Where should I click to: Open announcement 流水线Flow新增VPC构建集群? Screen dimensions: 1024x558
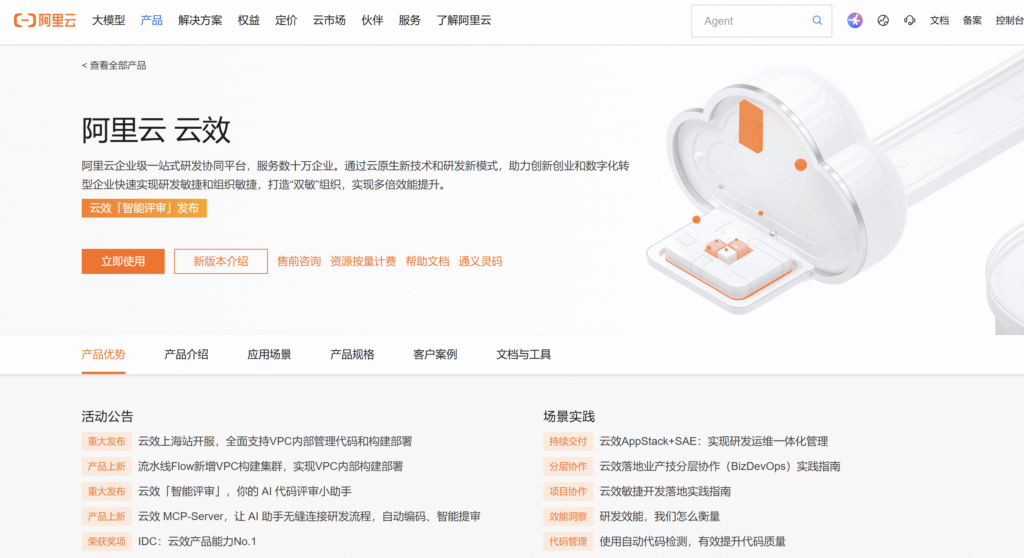(x=270, y=466)
